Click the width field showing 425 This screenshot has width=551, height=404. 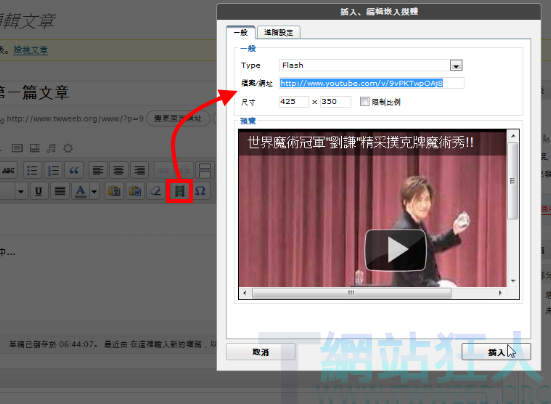(294, 102)
